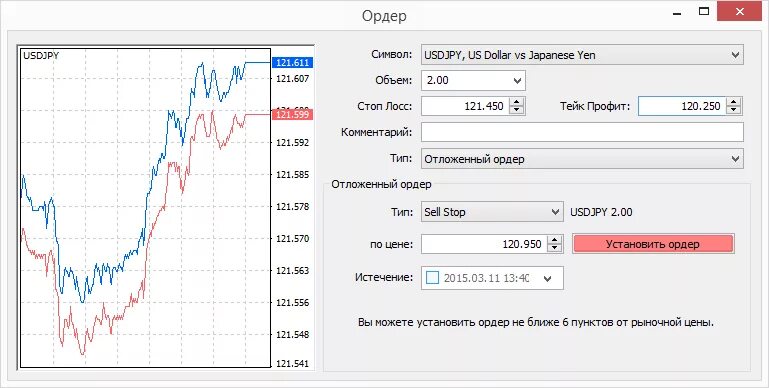Image resolution: width=769 pixels, height=388 pixels.
Task: Increase по цене price with up arrow
Action: (x=554, y=239)
